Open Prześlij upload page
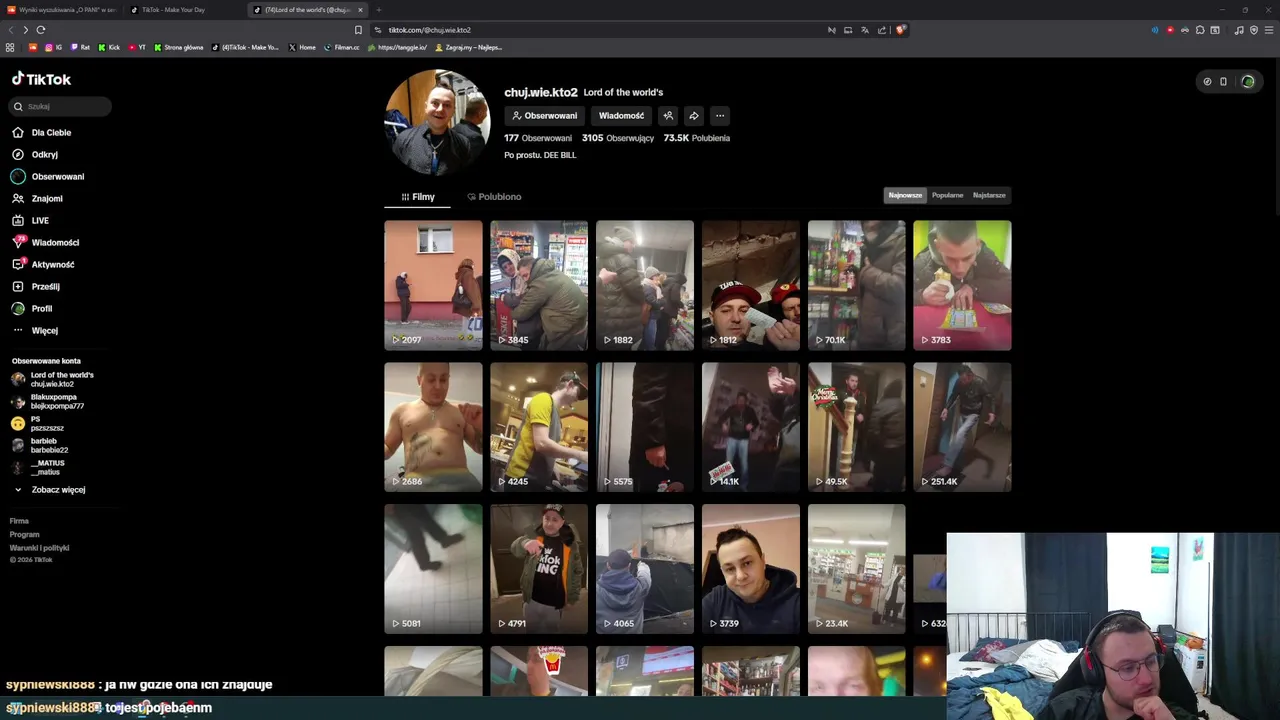Viewport: 1280px width, 720px height. 36,286
